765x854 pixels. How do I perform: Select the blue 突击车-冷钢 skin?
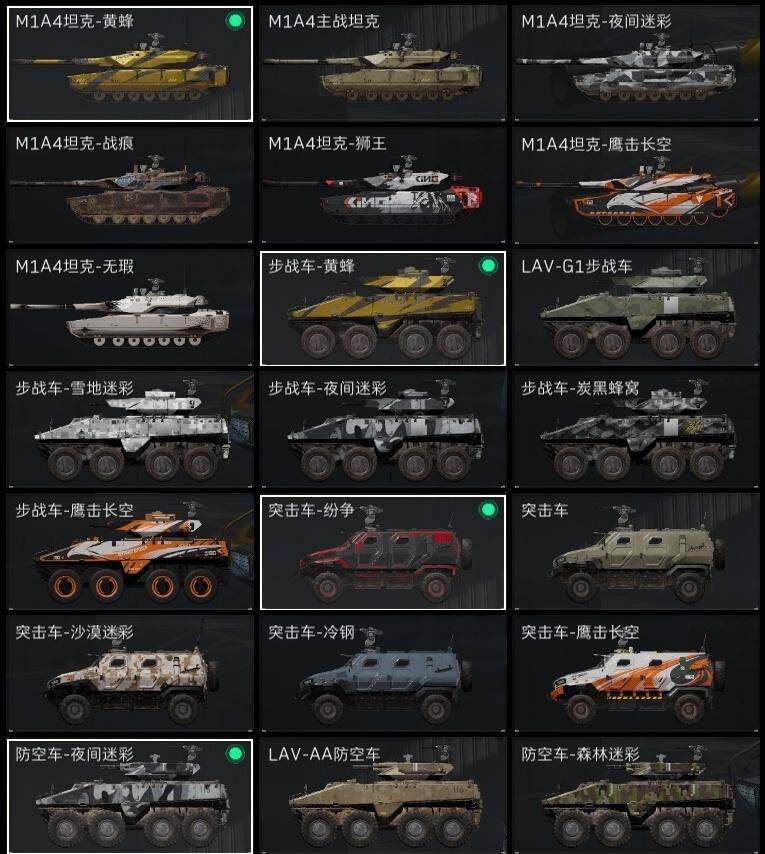(383, 674)
